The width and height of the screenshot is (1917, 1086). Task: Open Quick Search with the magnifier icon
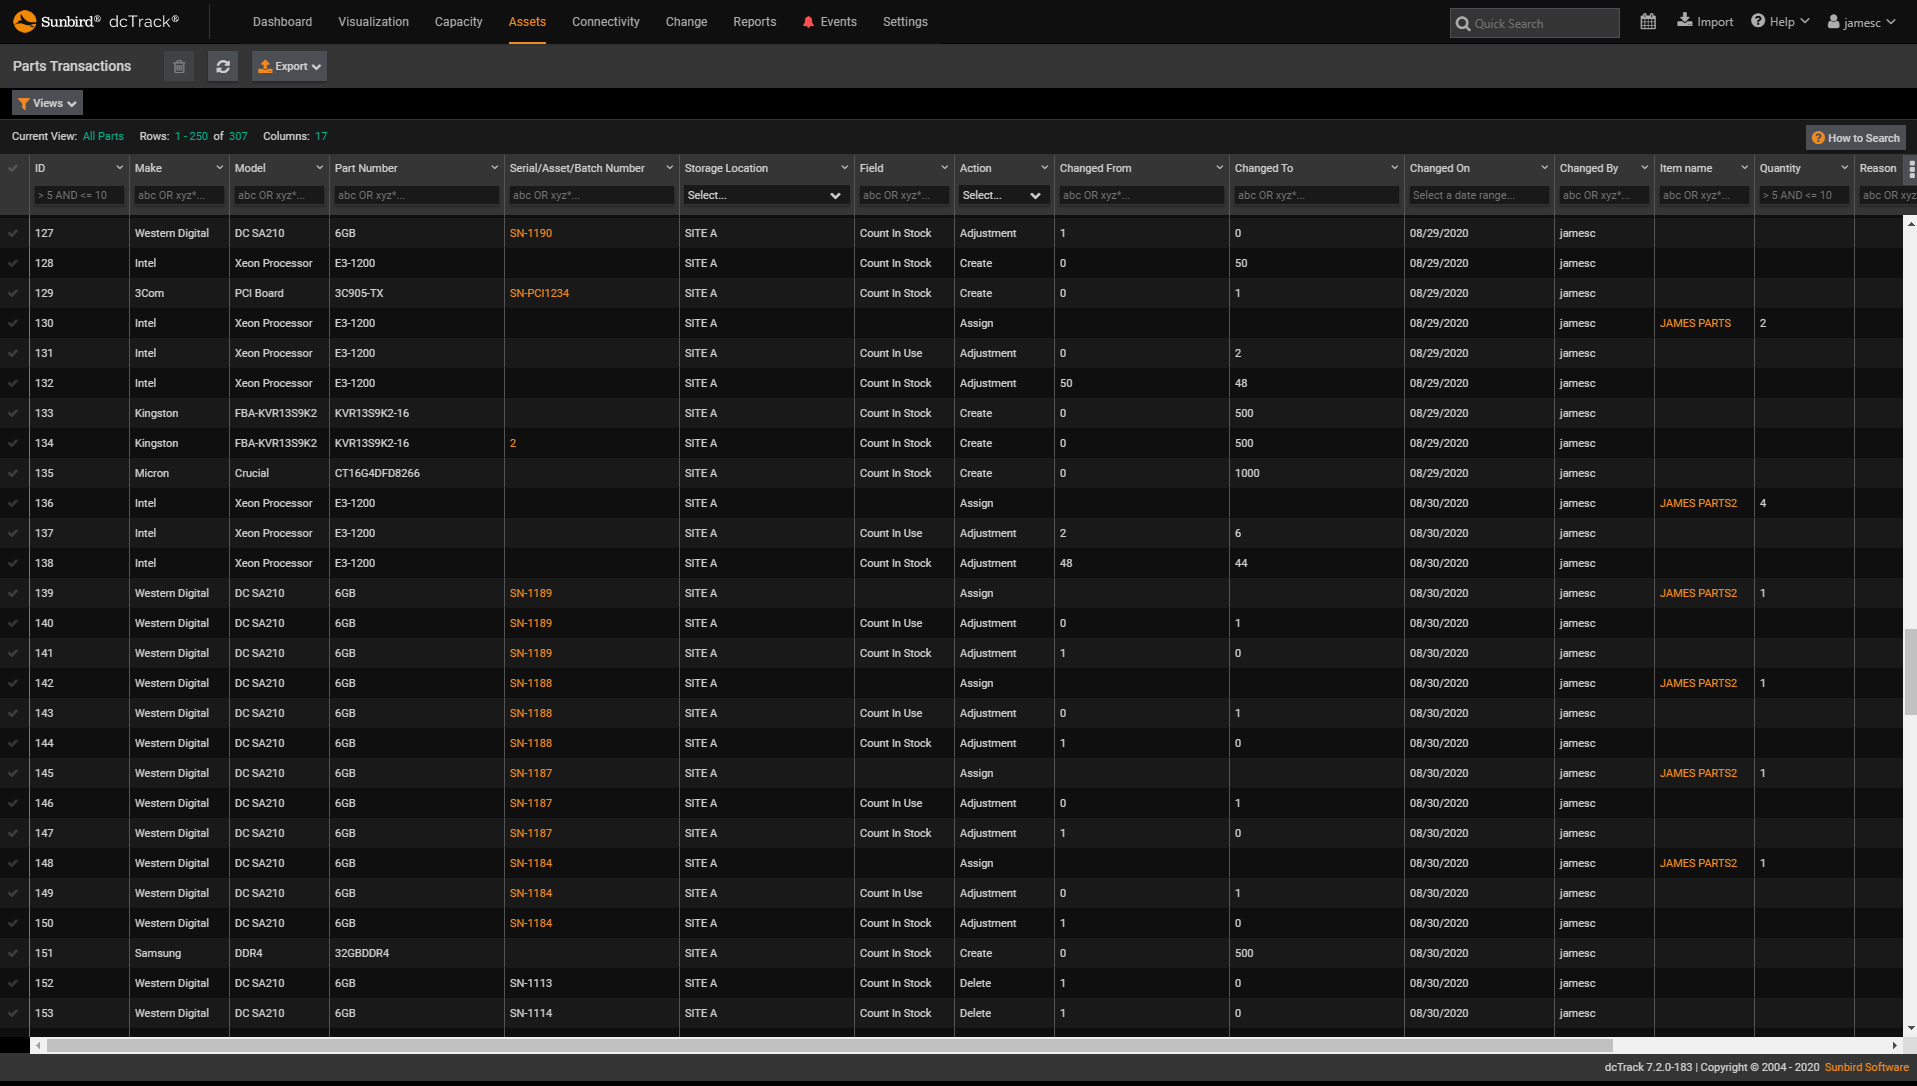[1463, 23]
